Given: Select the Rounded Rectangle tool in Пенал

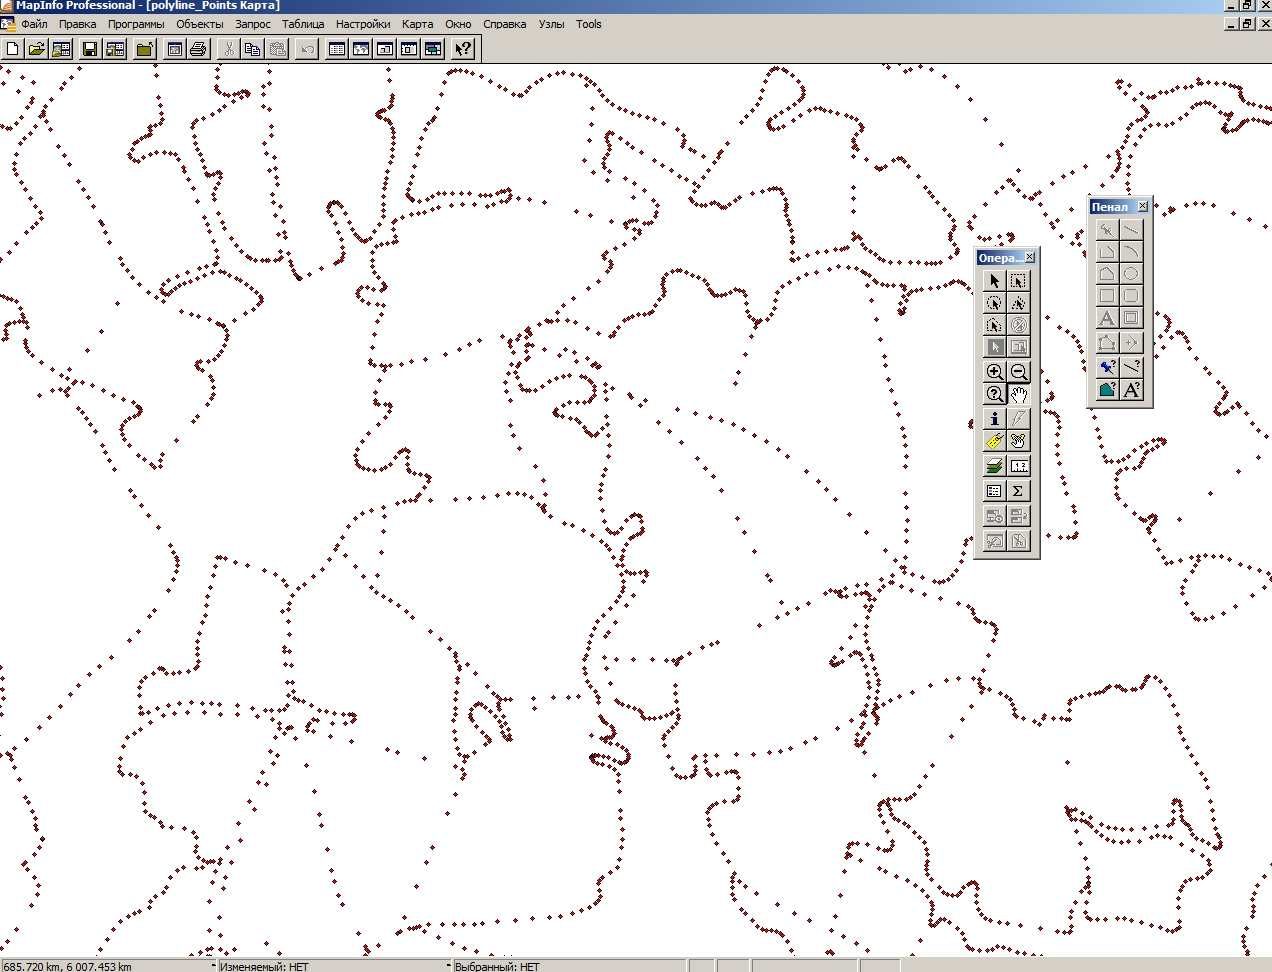Looking at the screenshot, I should point(1130,296).
